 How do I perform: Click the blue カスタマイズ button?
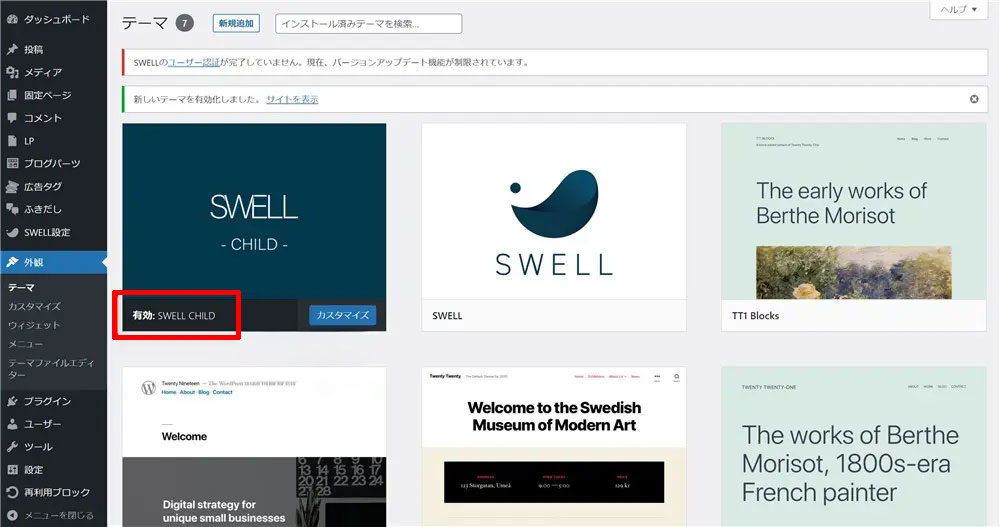pyautogui.click(x=342, y=315)
